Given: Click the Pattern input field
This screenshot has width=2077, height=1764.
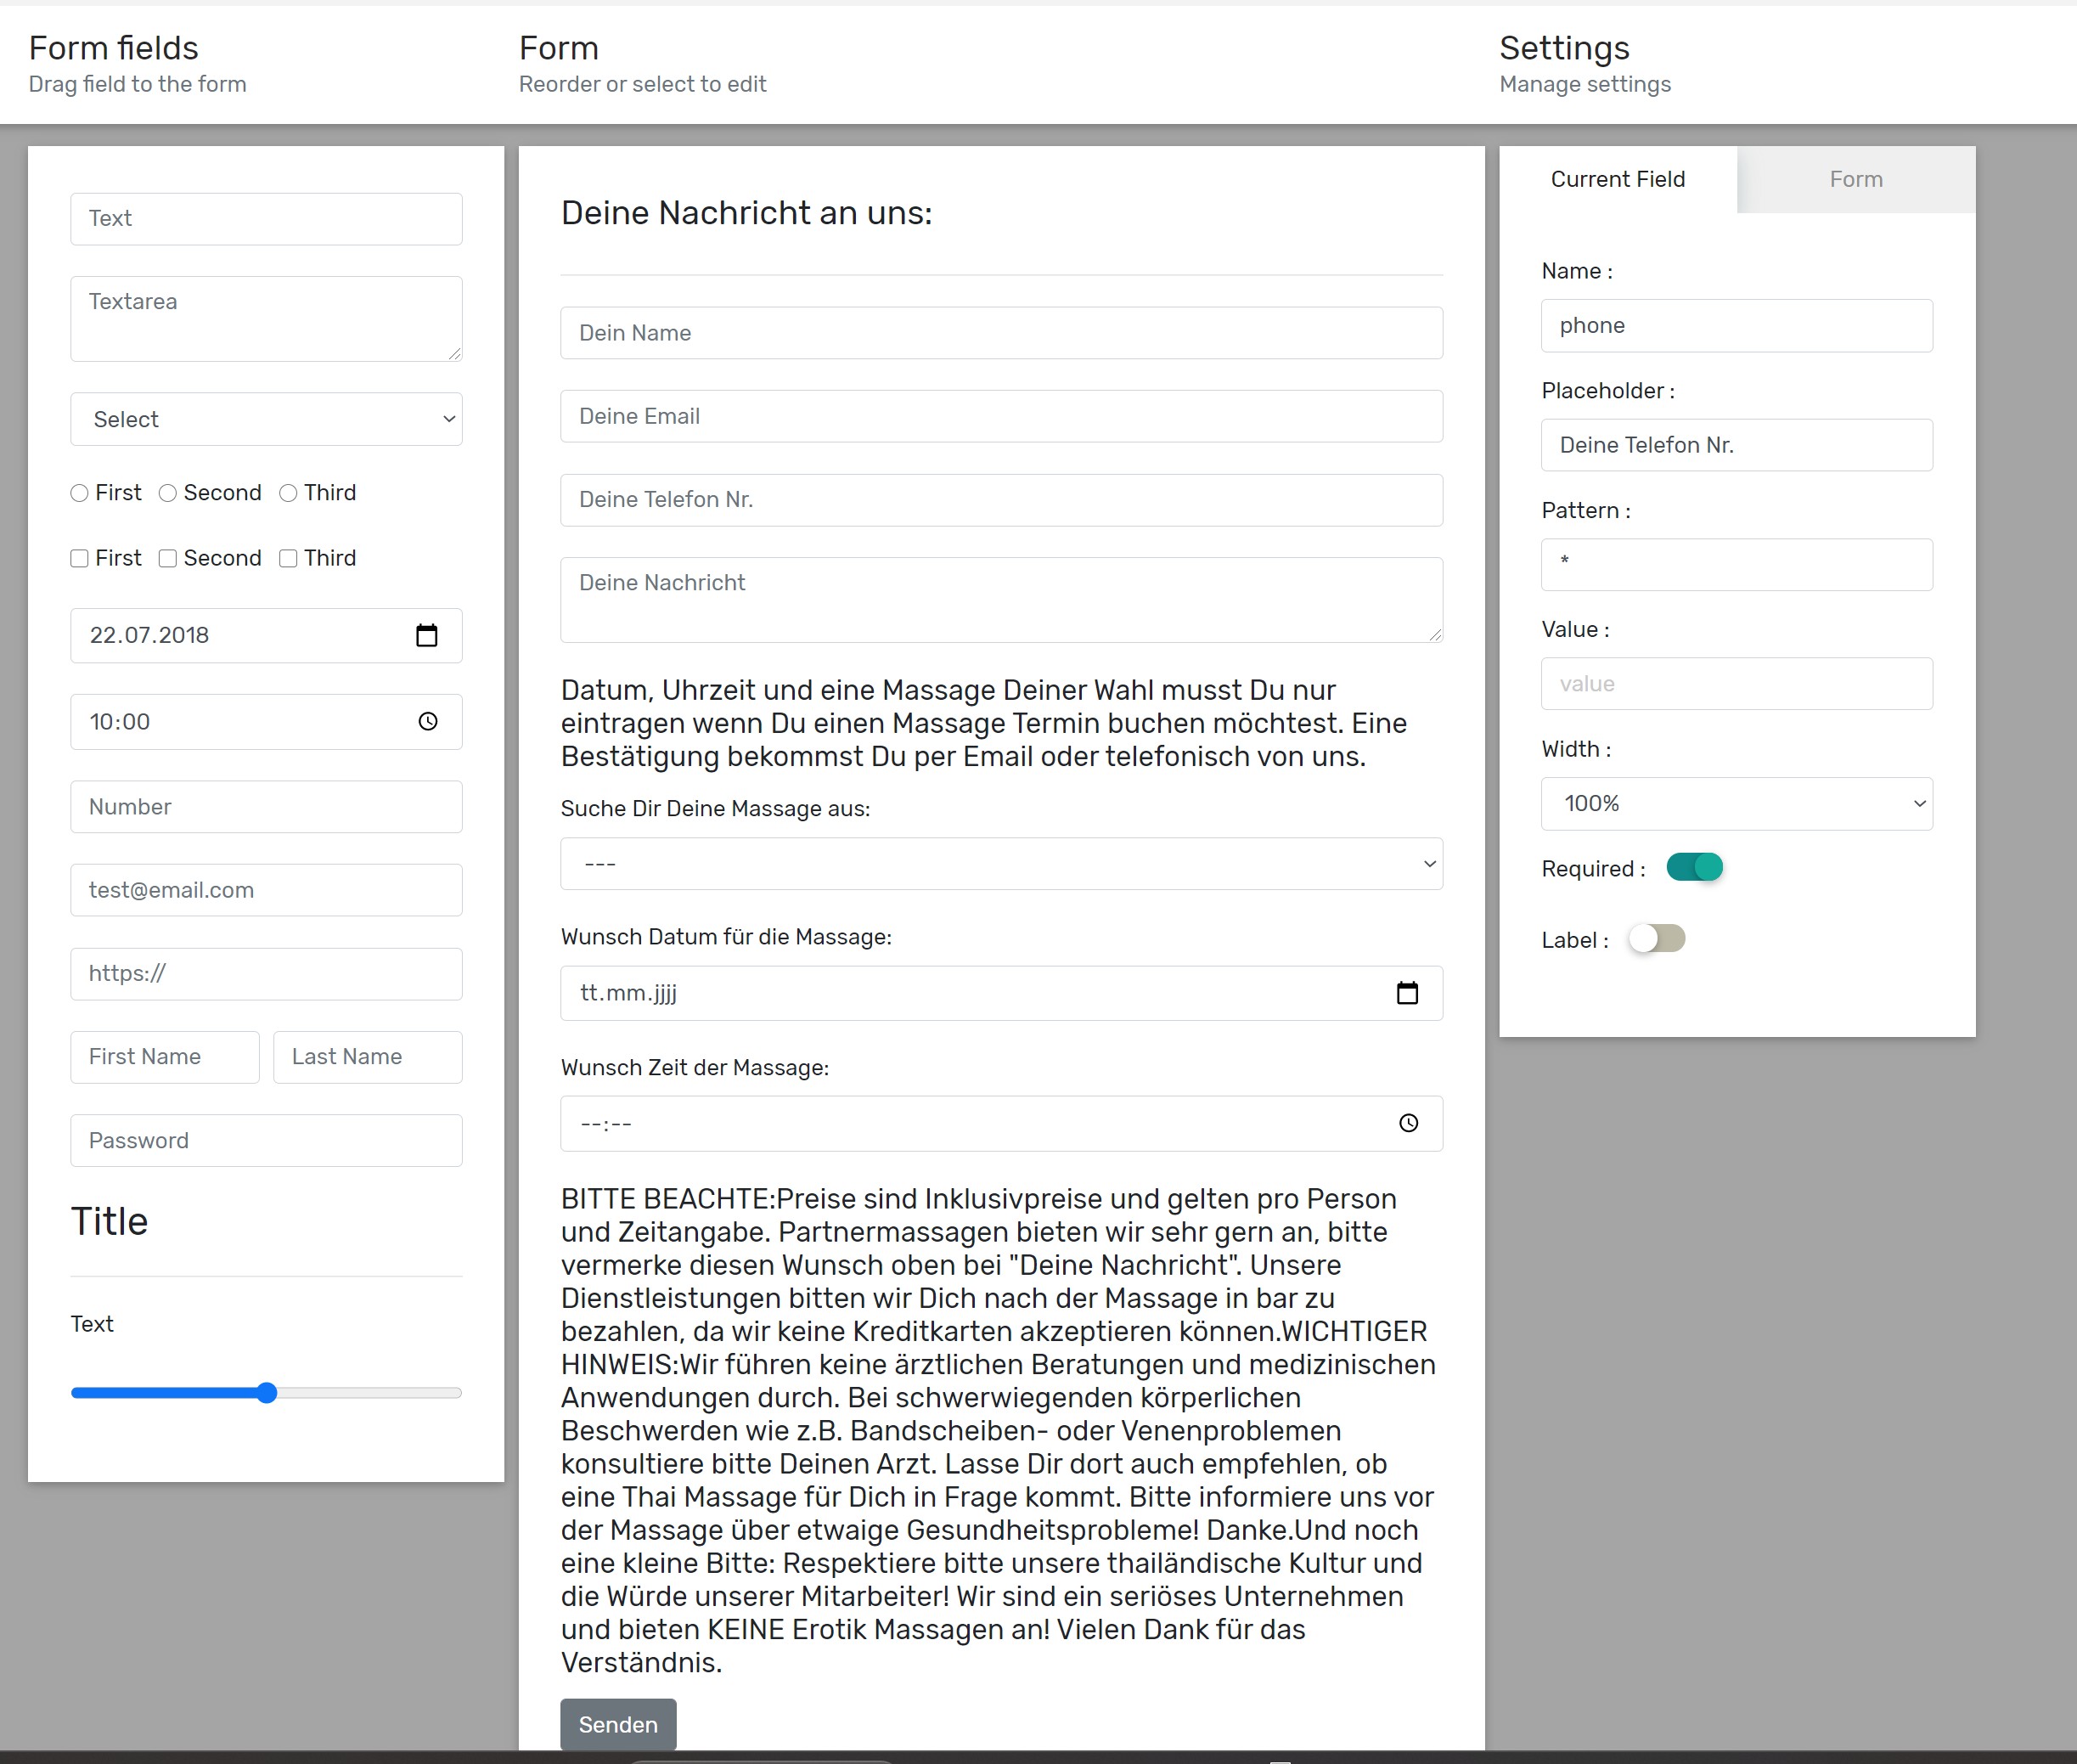Looking at the screenshot, I should coord(1736,565).
